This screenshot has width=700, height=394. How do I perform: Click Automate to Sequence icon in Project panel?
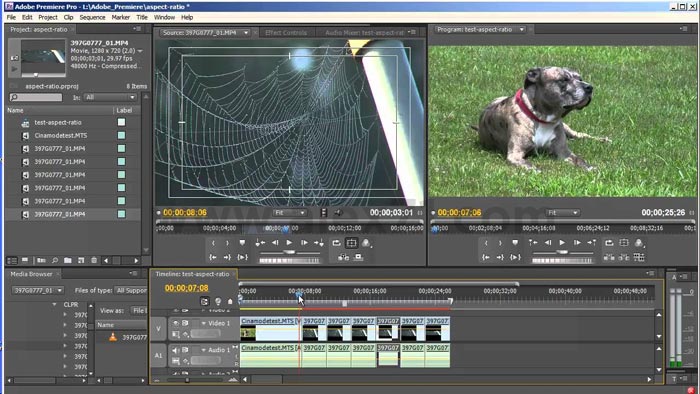(42, 260)
